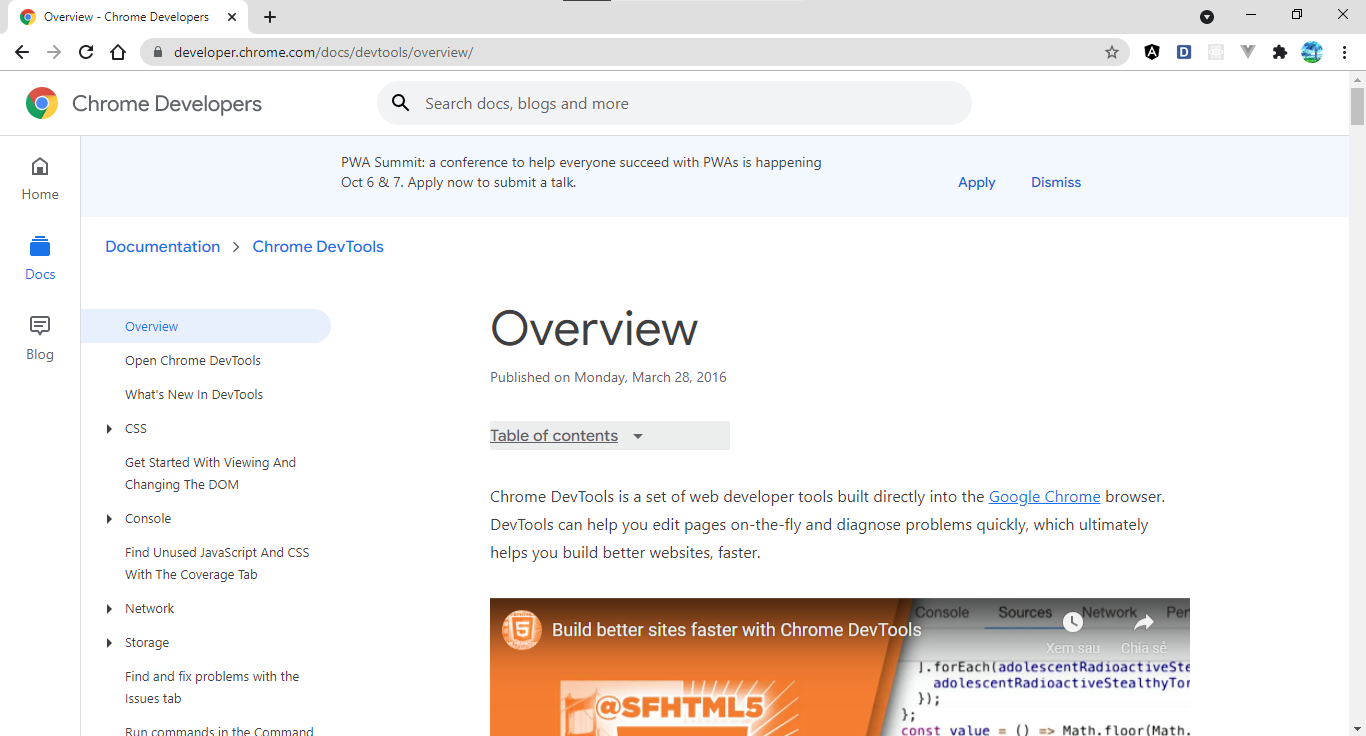Open the Chrome profile avatar
The height and width of the screenshot is (736, 1366).
coord(1312,52)
